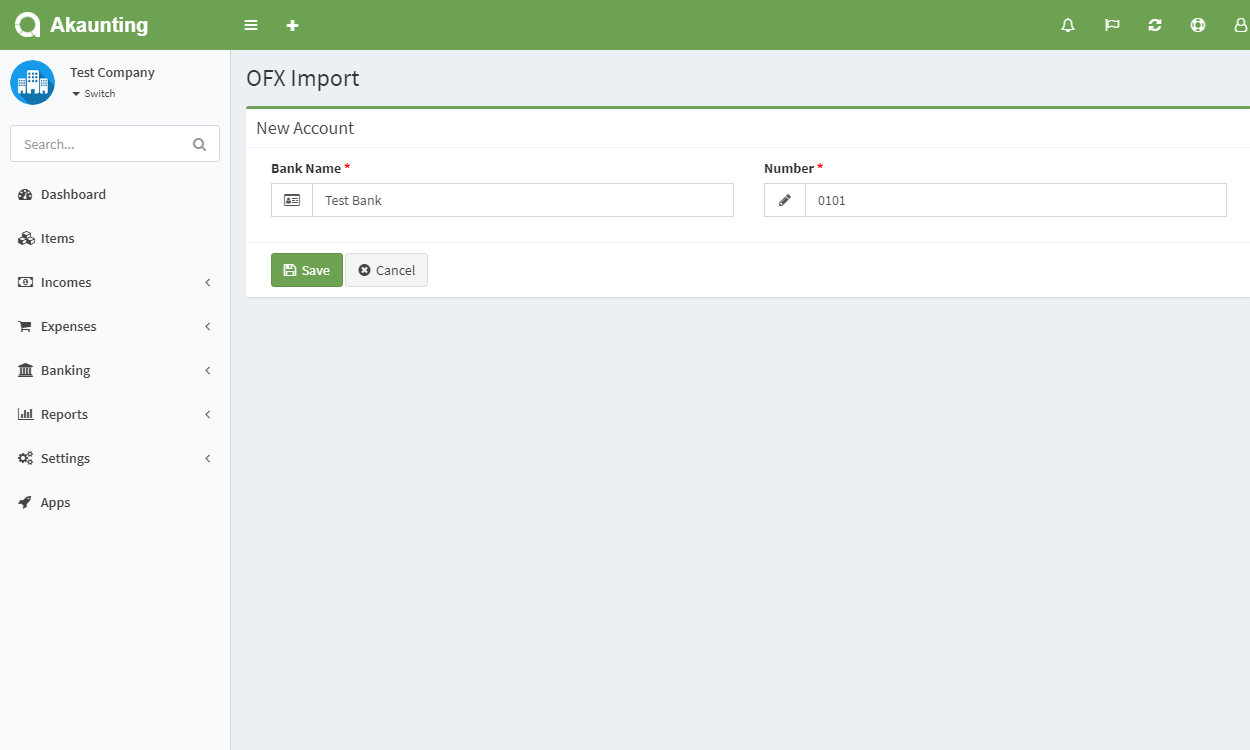1250x750 pixels.
Task: Click the search magnifier icon
Action: click(199, 144)
